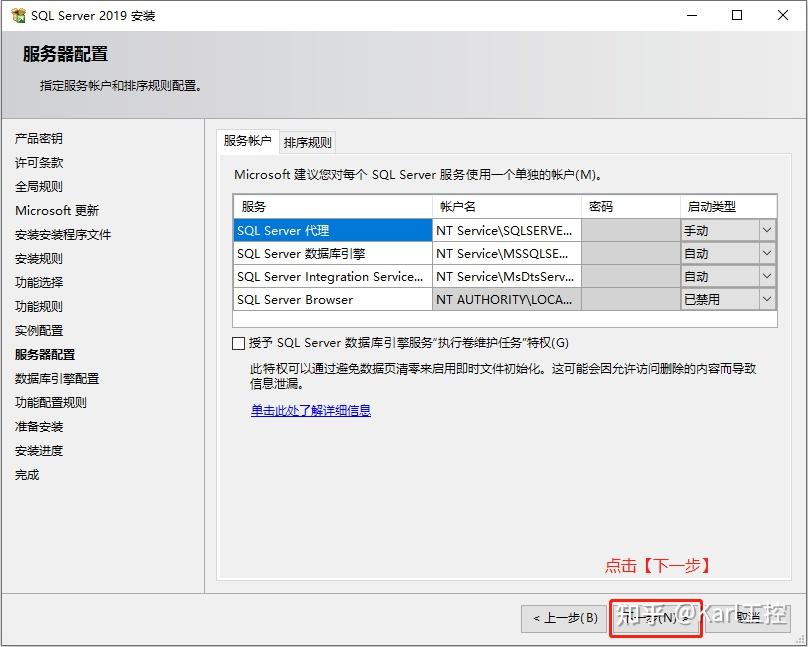Minimize the SQL Server 2019 安装 window
808x647 pixels.
[x=692, y=15]
